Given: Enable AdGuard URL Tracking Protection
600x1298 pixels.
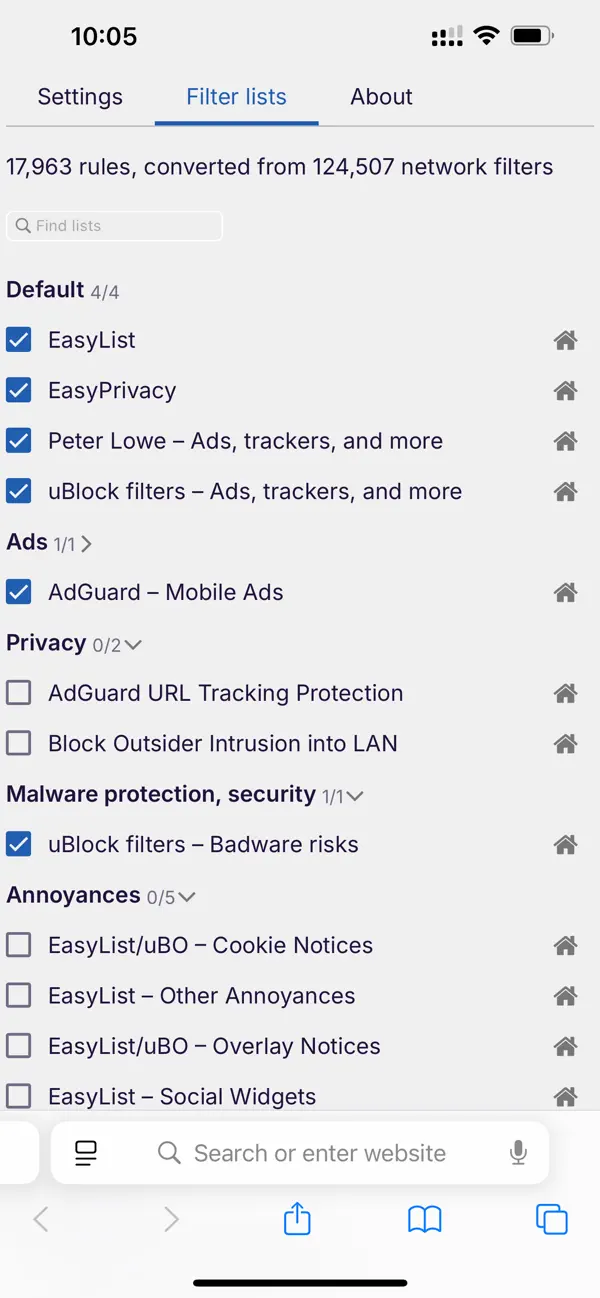Looking at the screenshot, I should (x=19, y=692).
